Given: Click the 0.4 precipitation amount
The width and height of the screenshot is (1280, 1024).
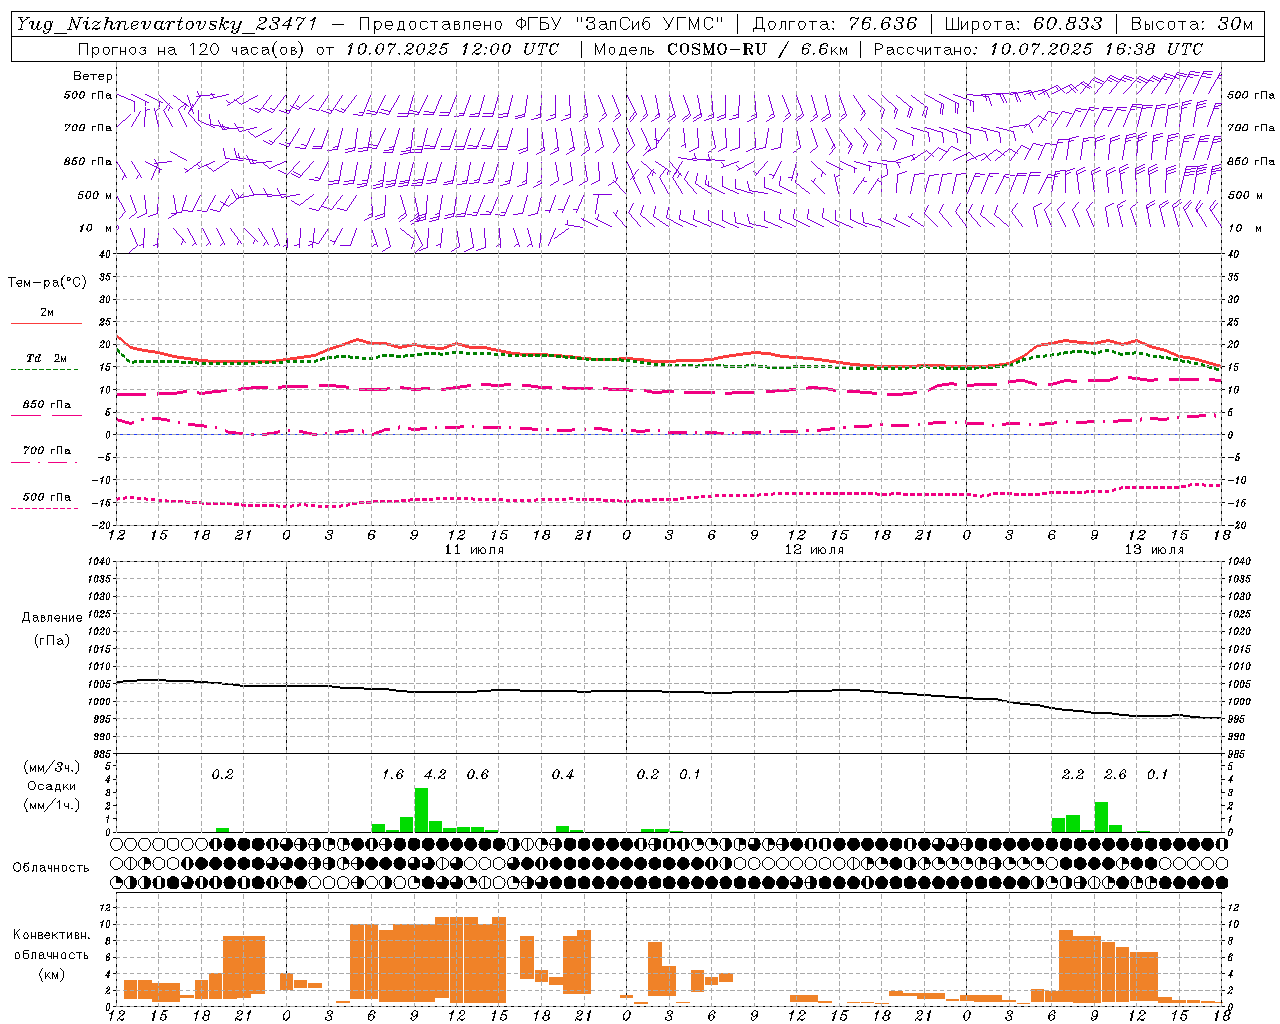Looking at the screenshot, I should click(x=563, y=774).
